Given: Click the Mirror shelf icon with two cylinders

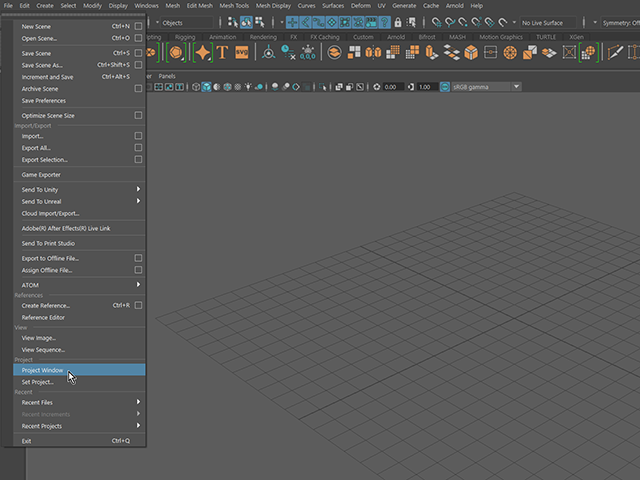Looking at the screenshot, I should tap(373, 53).
